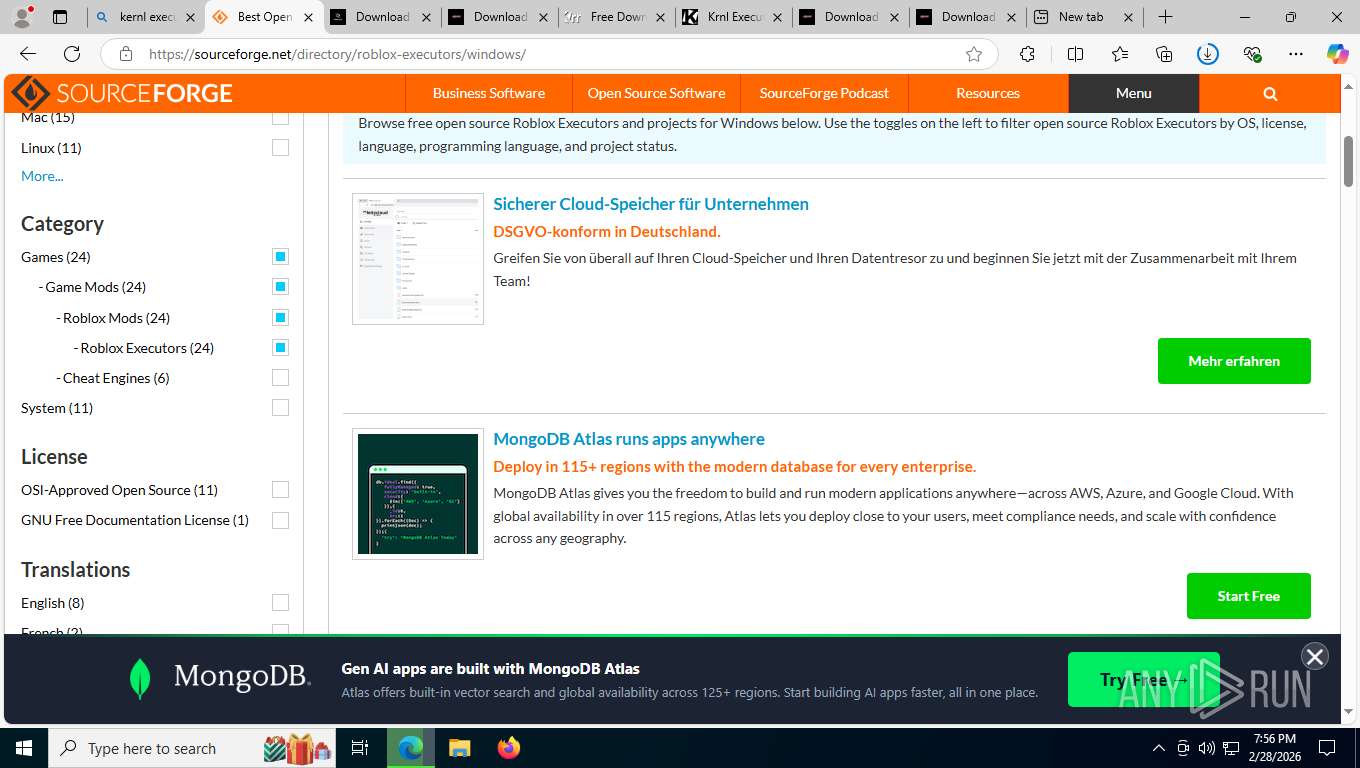Open Sicherer Cloud-Speicher für Unternehmen link
Image resolution: width=1360 pixels, height=768 pixels.
pyautogui.click(x=651, y=204)
